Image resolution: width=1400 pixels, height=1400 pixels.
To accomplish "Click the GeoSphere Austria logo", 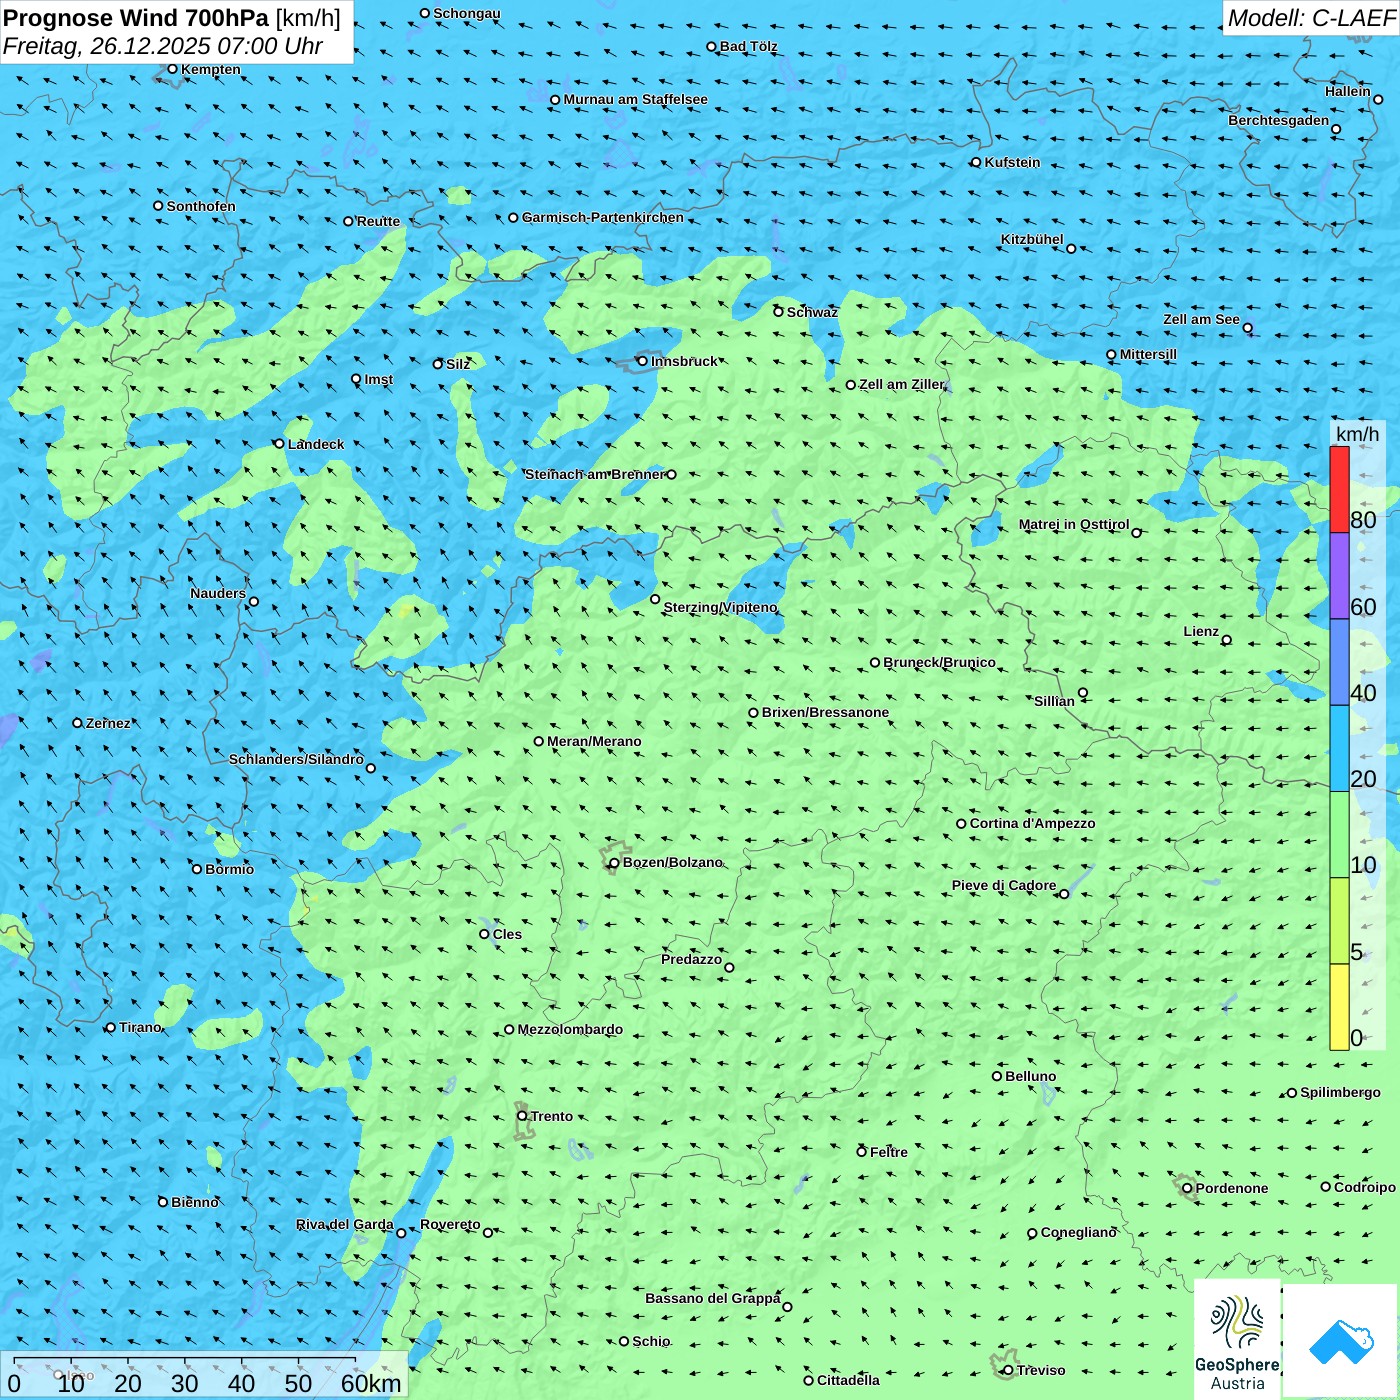I will click(x=1237, y=1340).
